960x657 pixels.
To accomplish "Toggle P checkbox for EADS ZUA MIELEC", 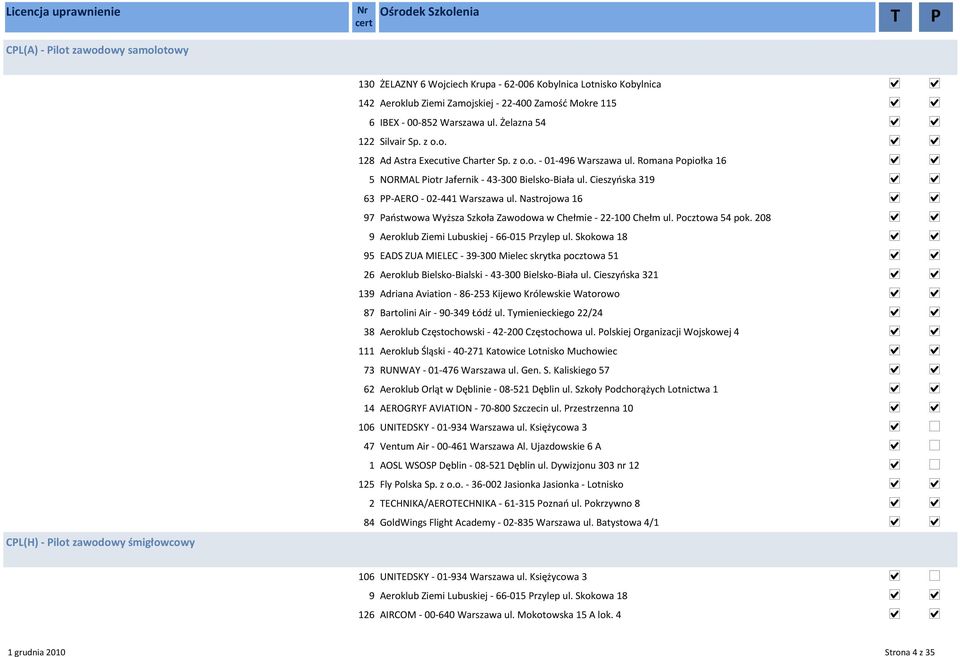I will click(934, 255).
